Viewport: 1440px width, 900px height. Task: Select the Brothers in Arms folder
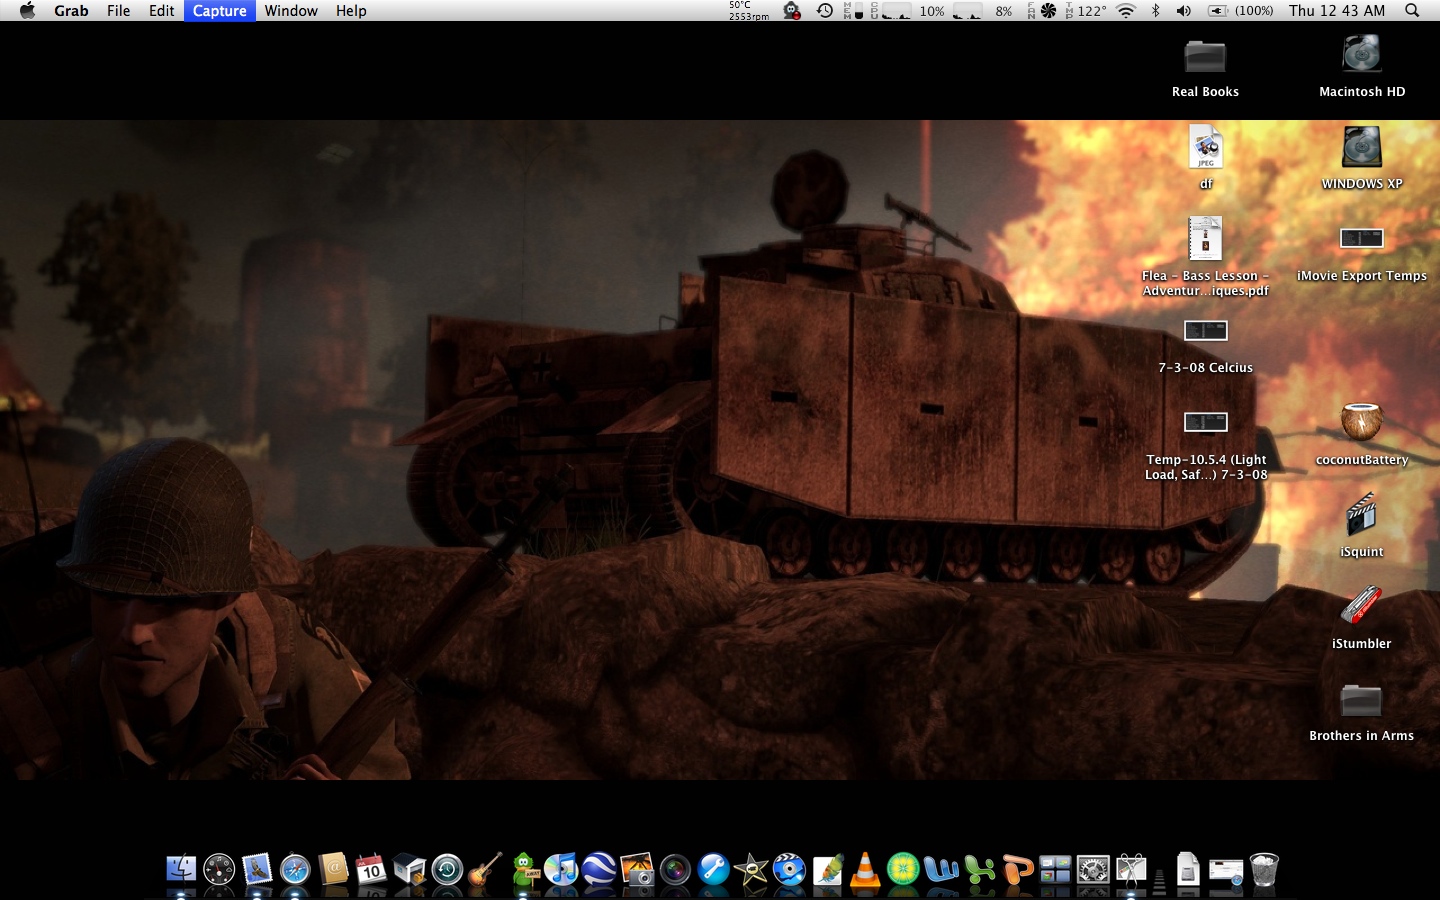pos(1362,710)
